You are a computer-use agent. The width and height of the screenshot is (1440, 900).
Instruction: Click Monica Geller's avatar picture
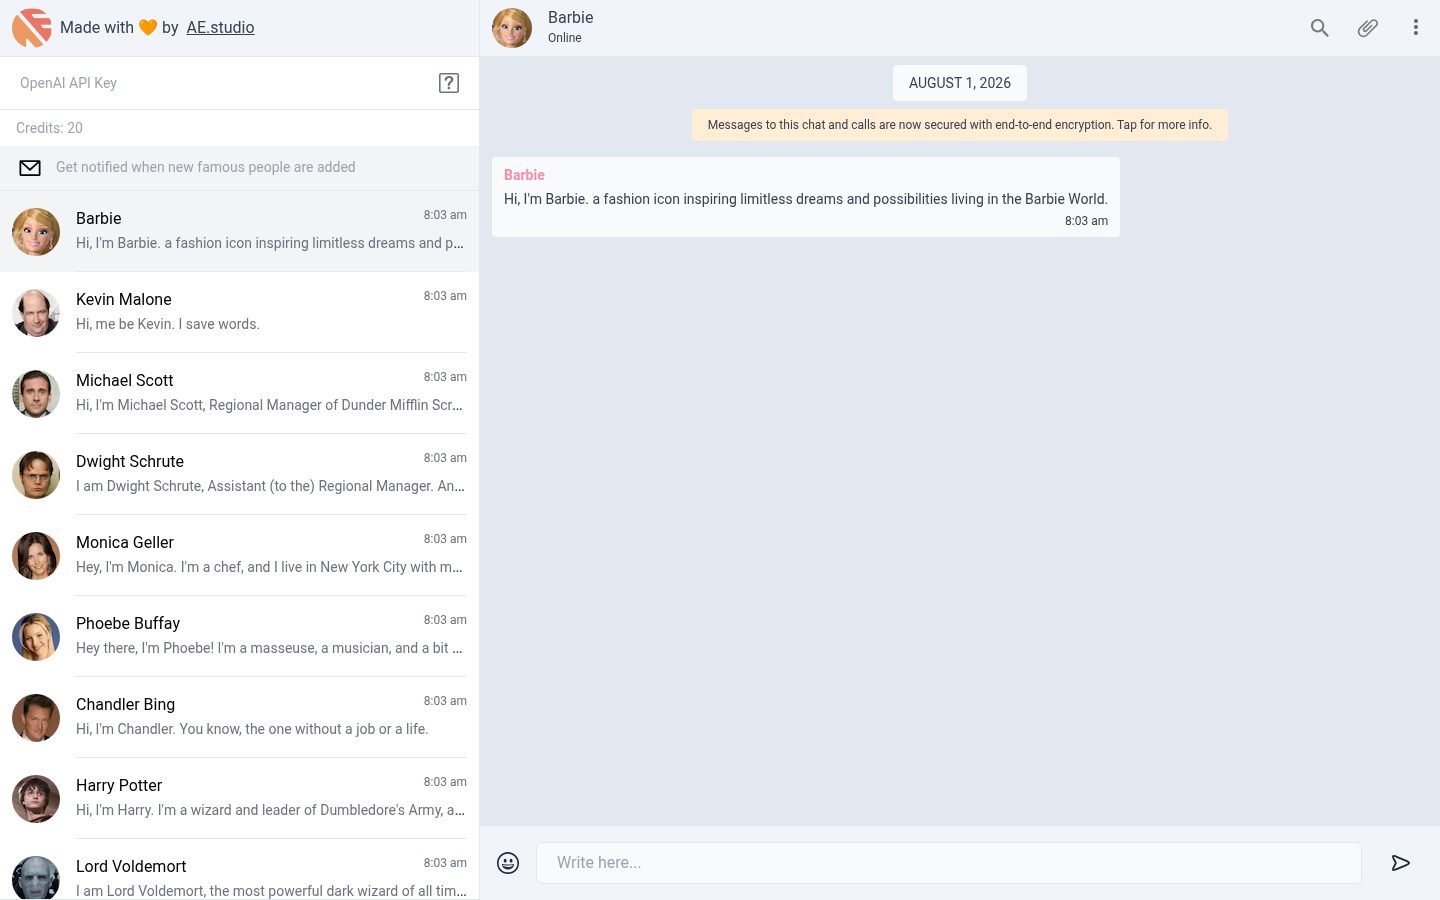[x=36, y=556]
